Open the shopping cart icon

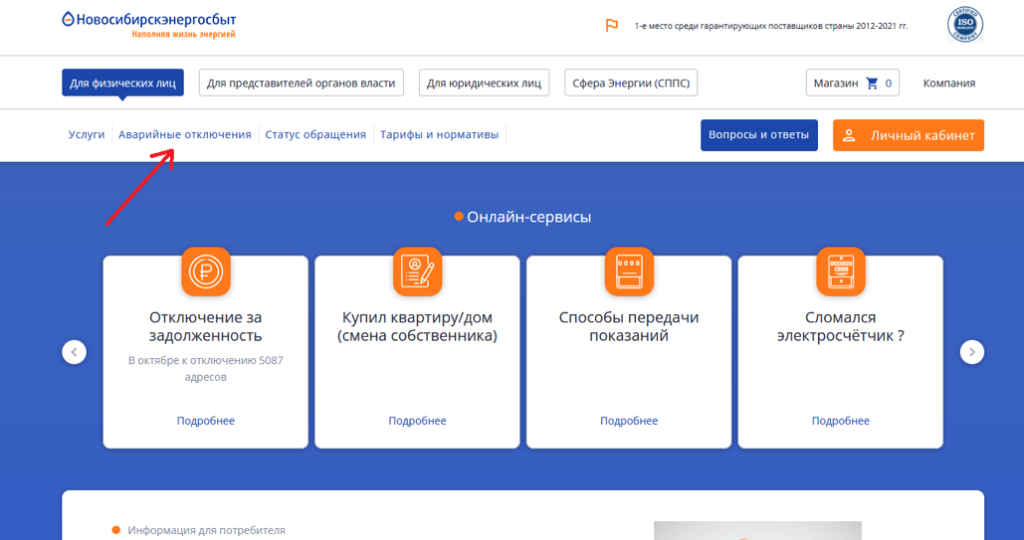coord(872,83)
